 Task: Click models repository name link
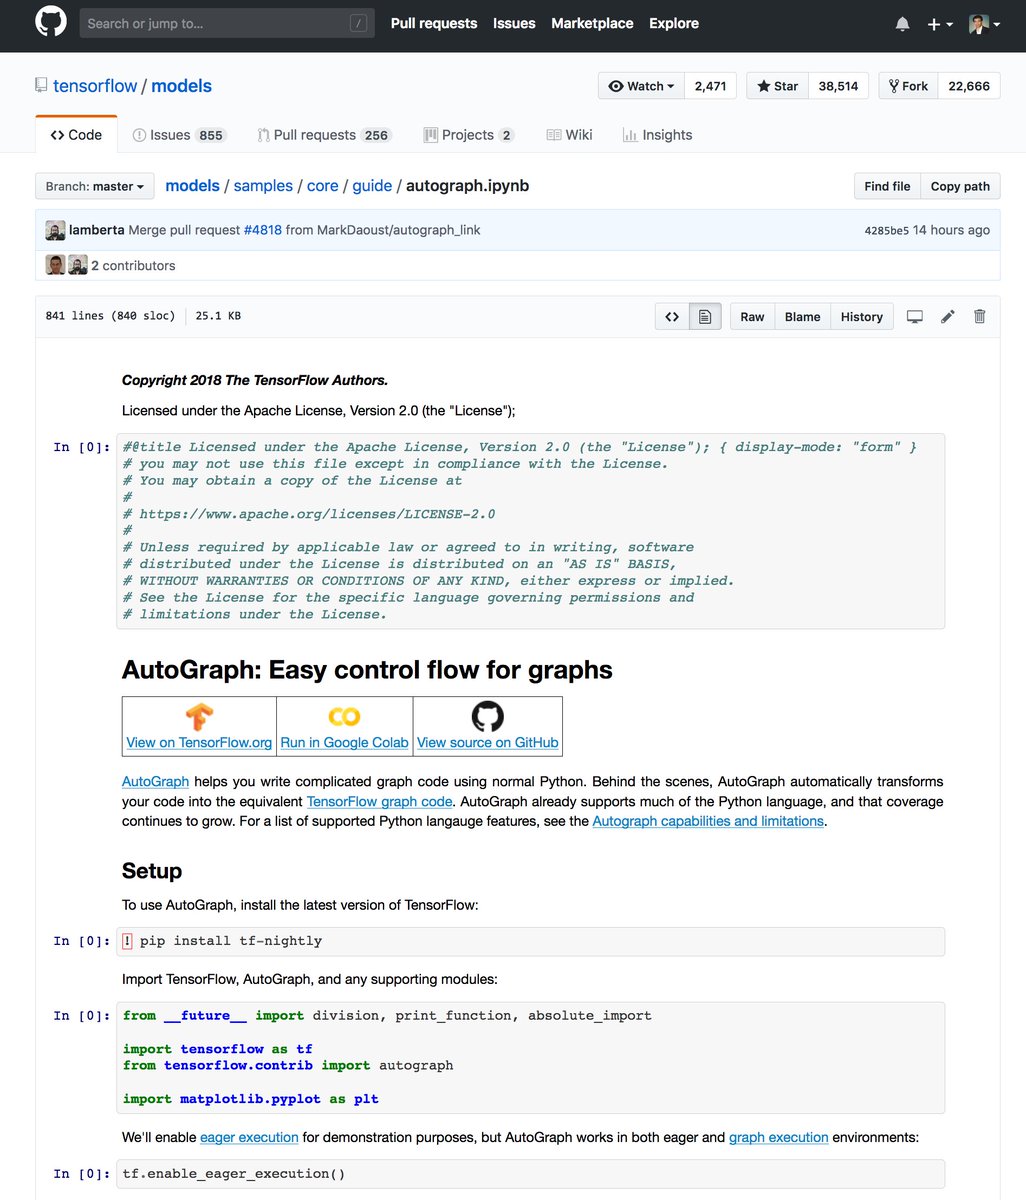coord(181,86)
